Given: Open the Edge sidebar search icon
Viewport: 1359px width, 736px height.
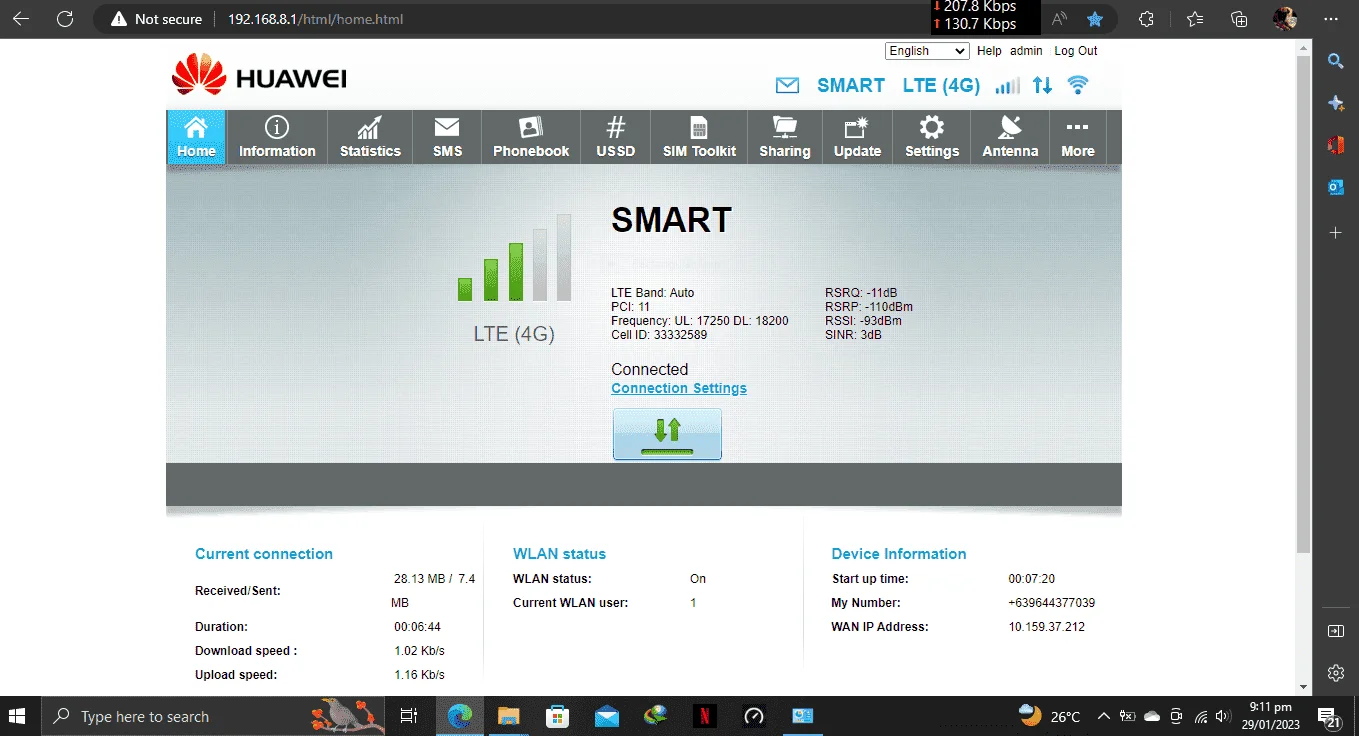Looking at the screenshot, I should [1335, 62].
